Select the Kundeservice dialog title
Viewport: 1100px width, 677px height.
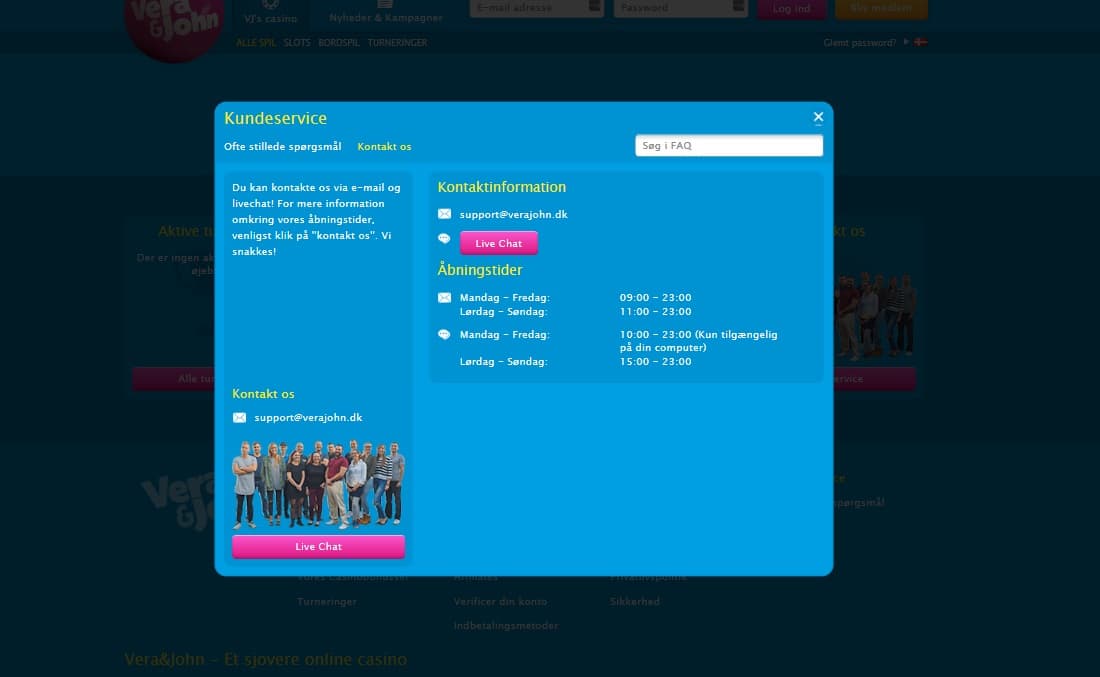(276, 118)
